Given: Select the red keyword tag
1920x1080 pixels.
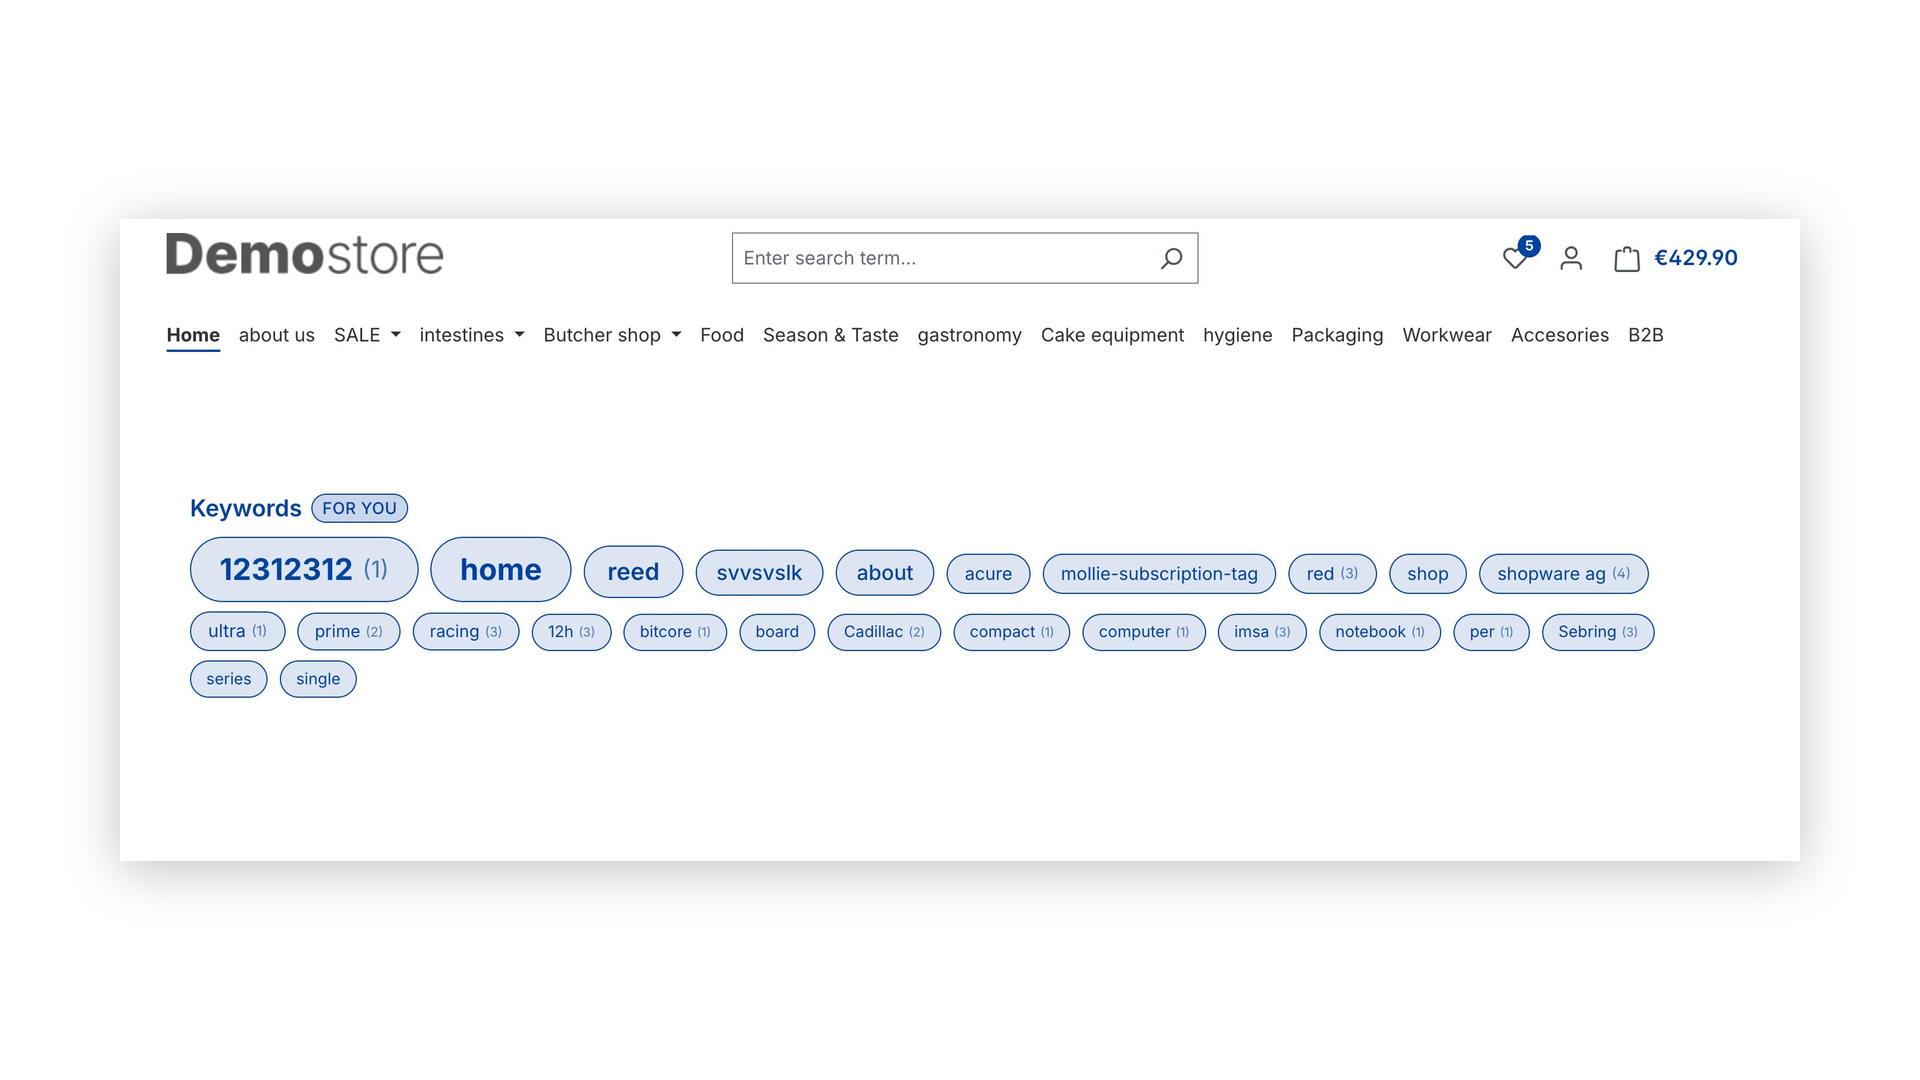Looking at the screenshot, I should pyautogui.click(x=1332, y=574).
